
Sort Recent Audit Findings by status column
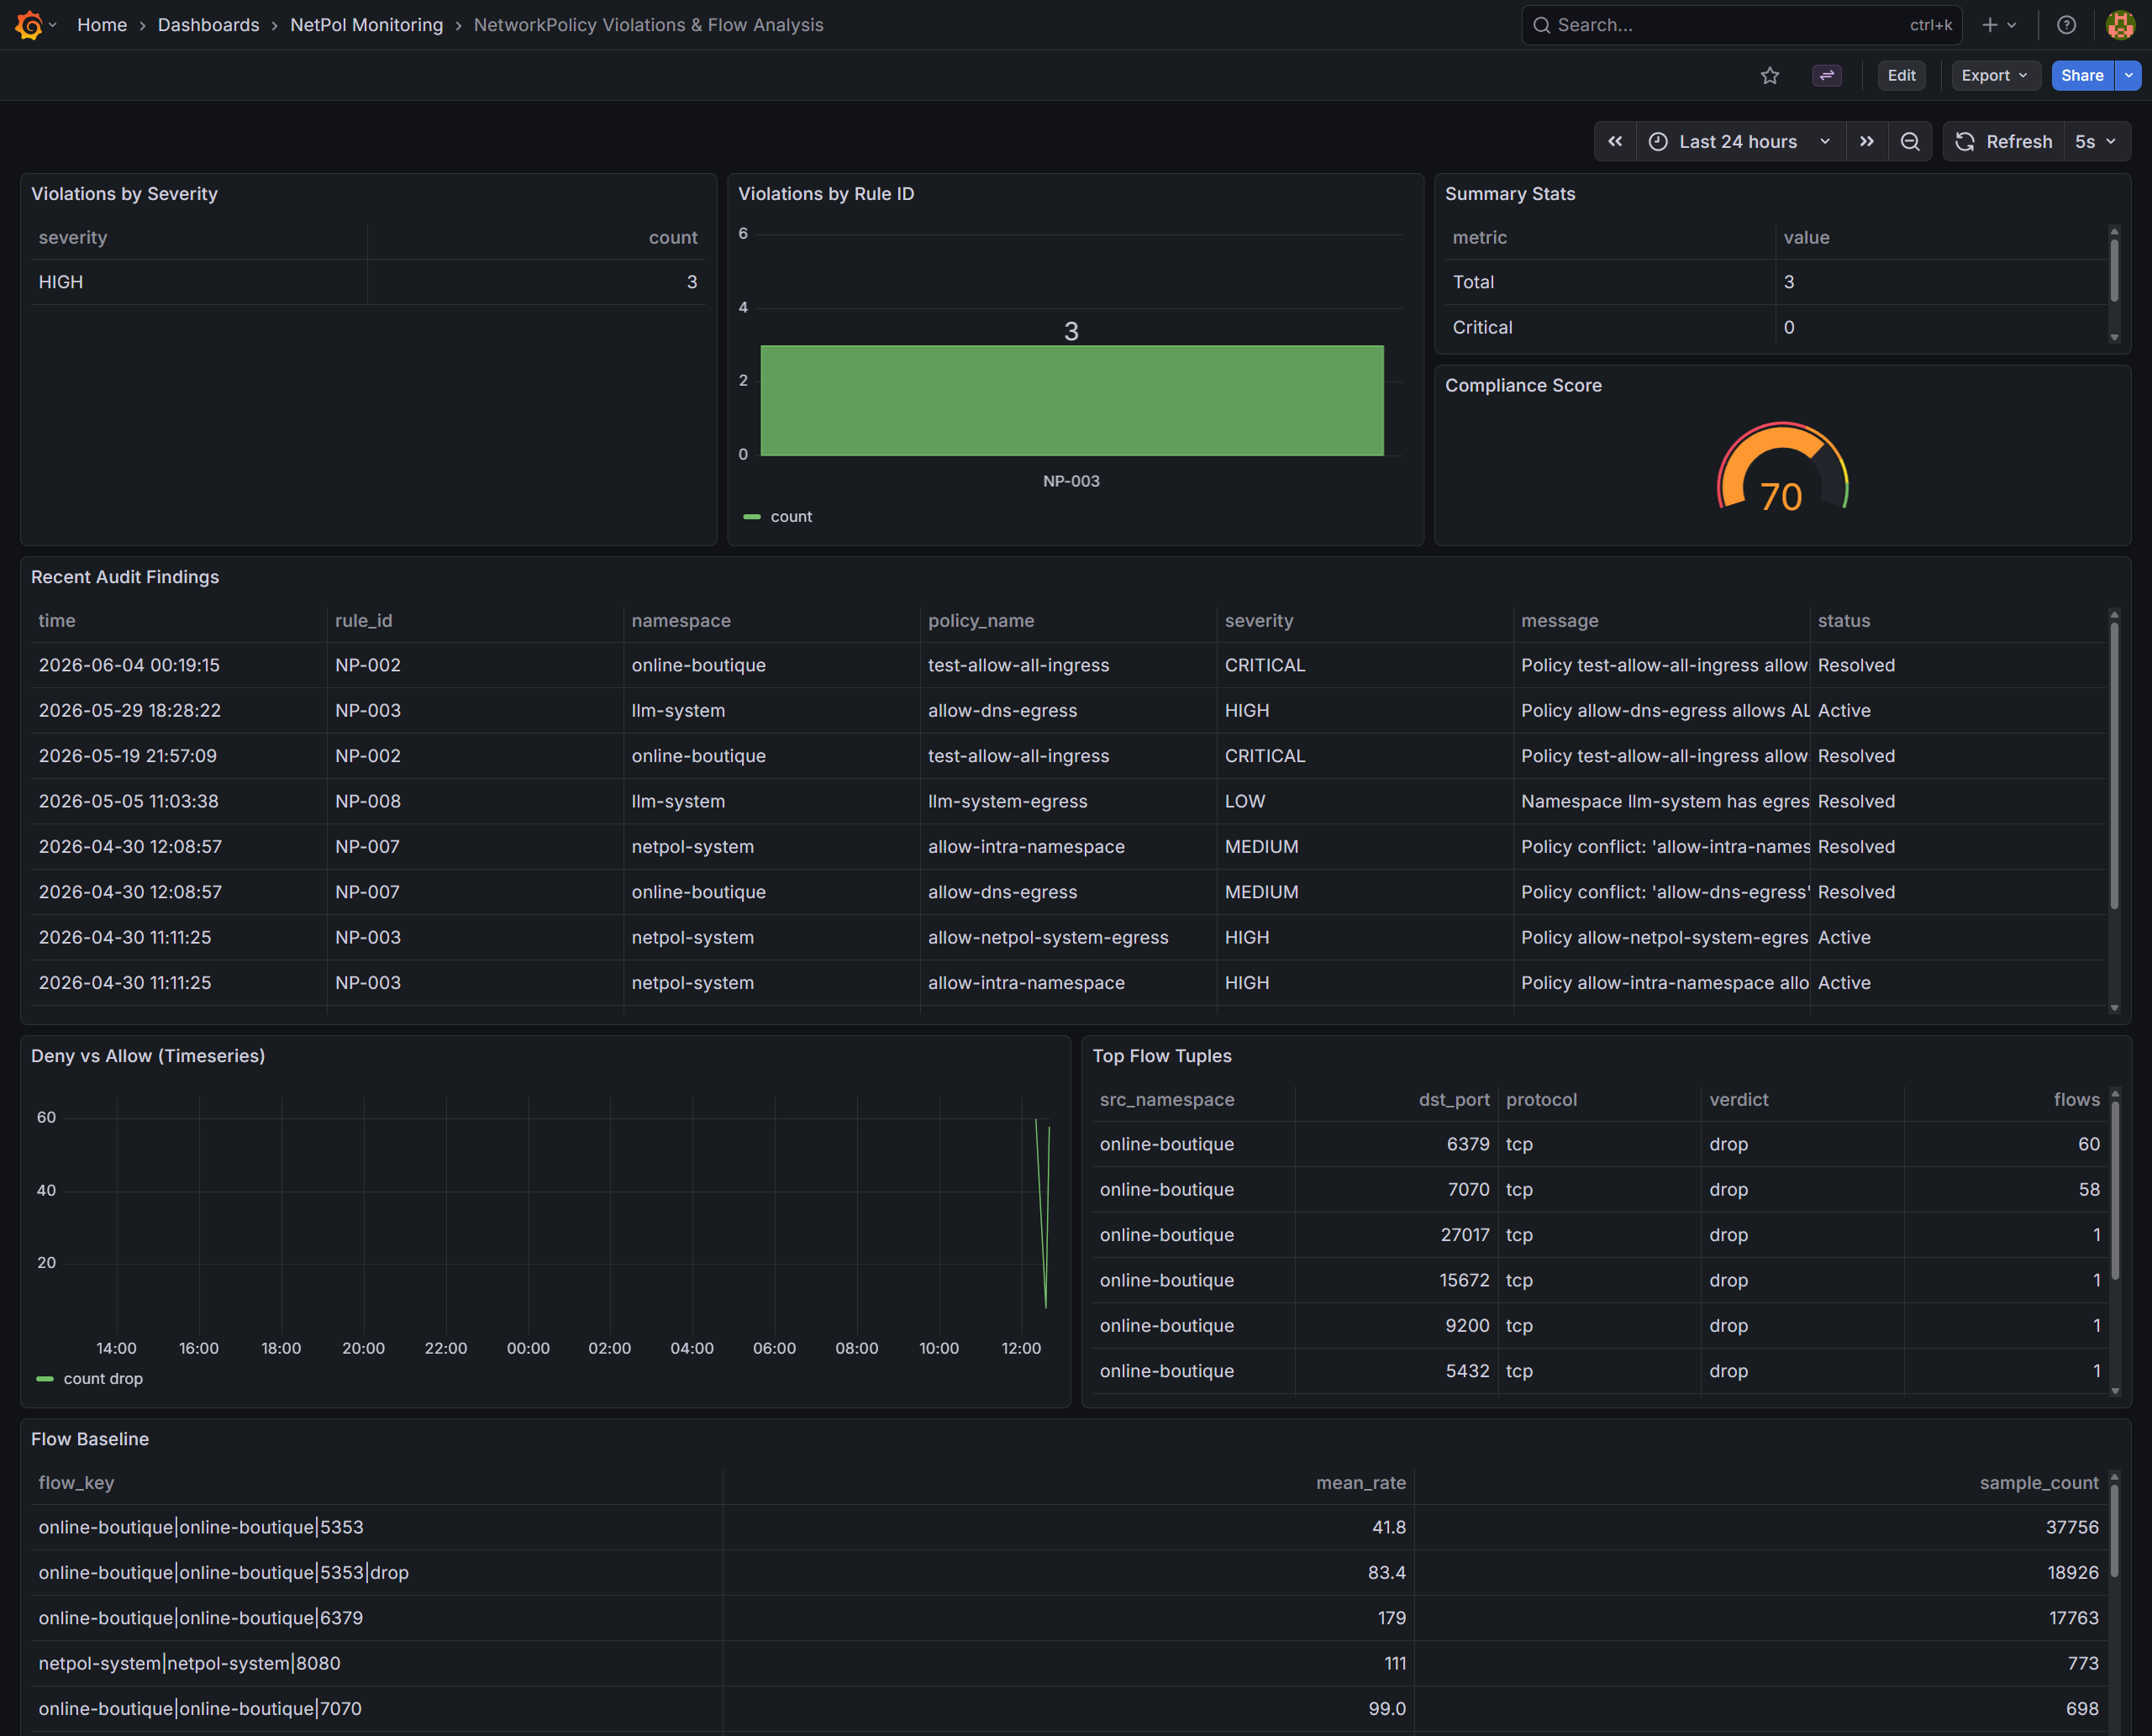1844,621
